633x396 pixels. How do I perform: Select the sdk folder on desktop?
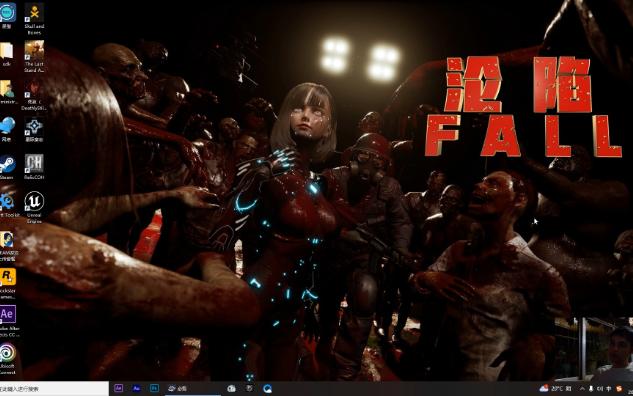pos(7,54)
